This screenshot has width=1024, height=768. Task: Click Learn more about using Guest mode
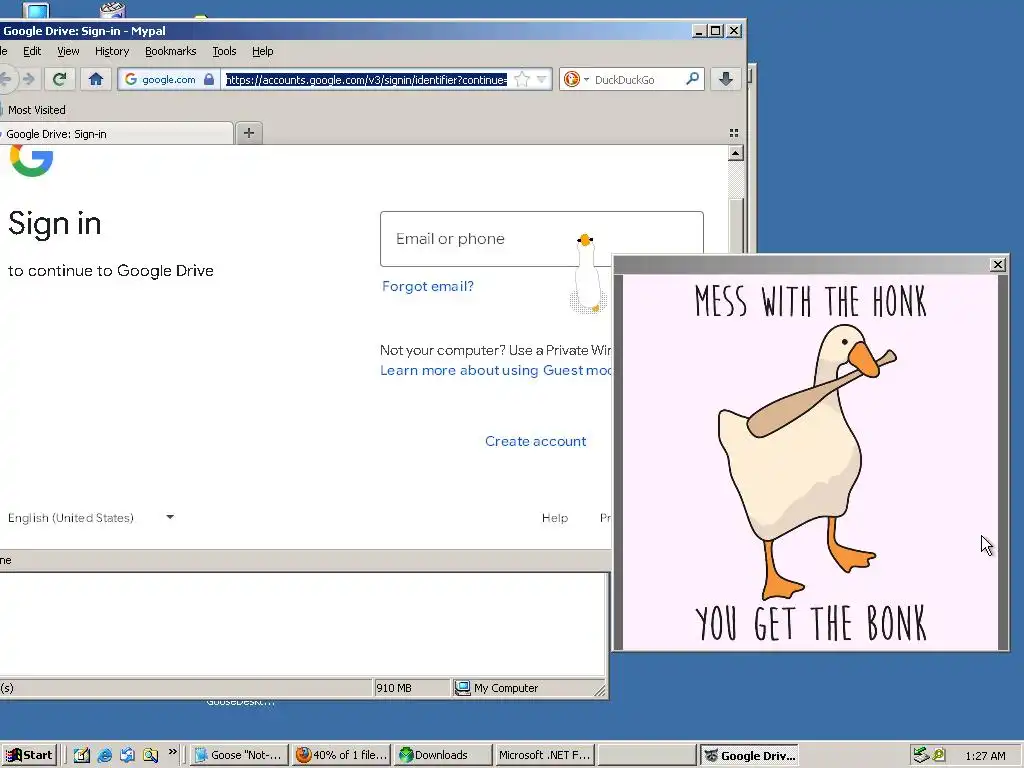(x=496, y=370)
